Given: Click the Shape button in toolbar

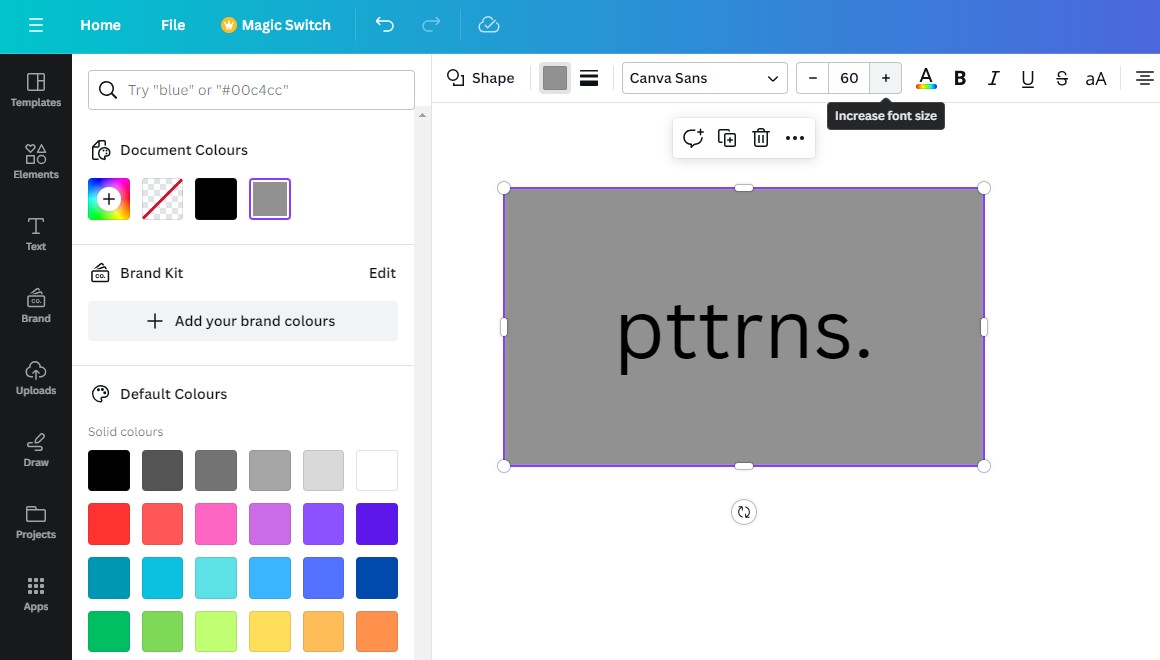Looking at the screenshot, I should point(481,78).
